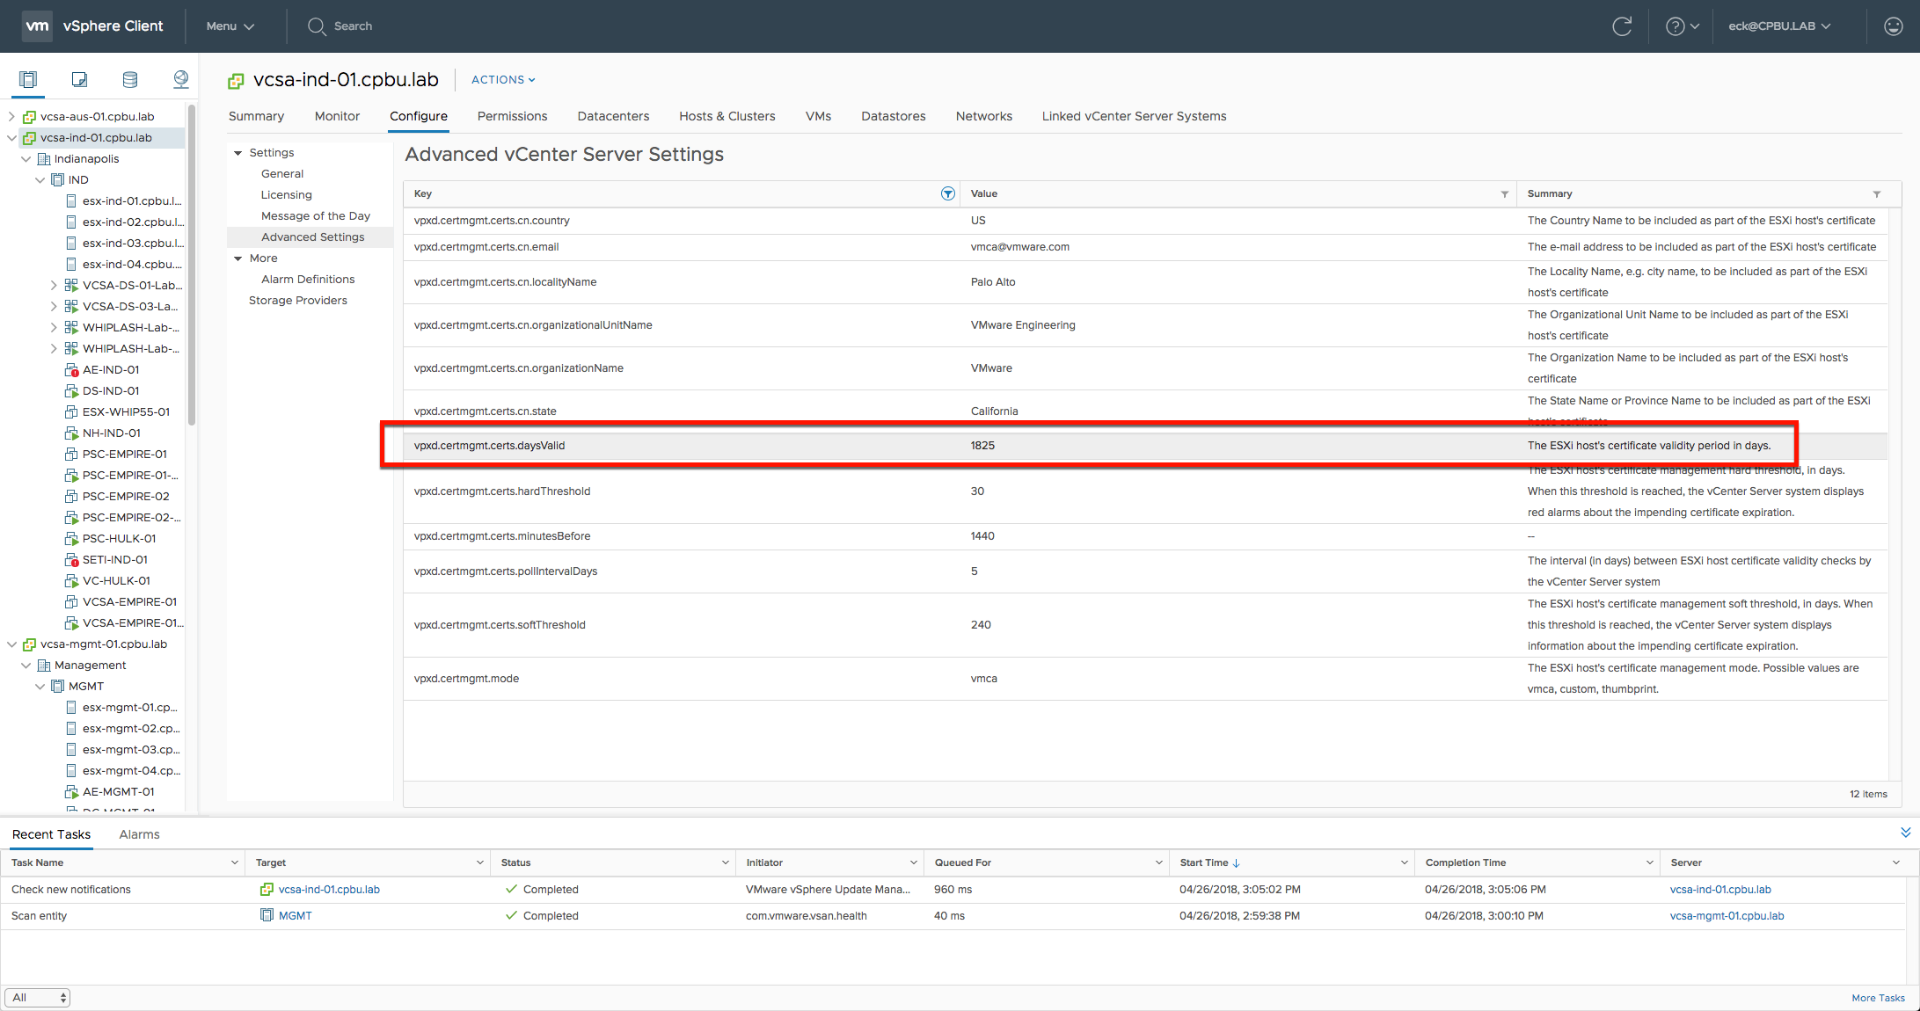Open the General settings page
Image resolution: width=1920 pixels, height=1011 pixels.
pyautogui.click(x=282, y=174)
